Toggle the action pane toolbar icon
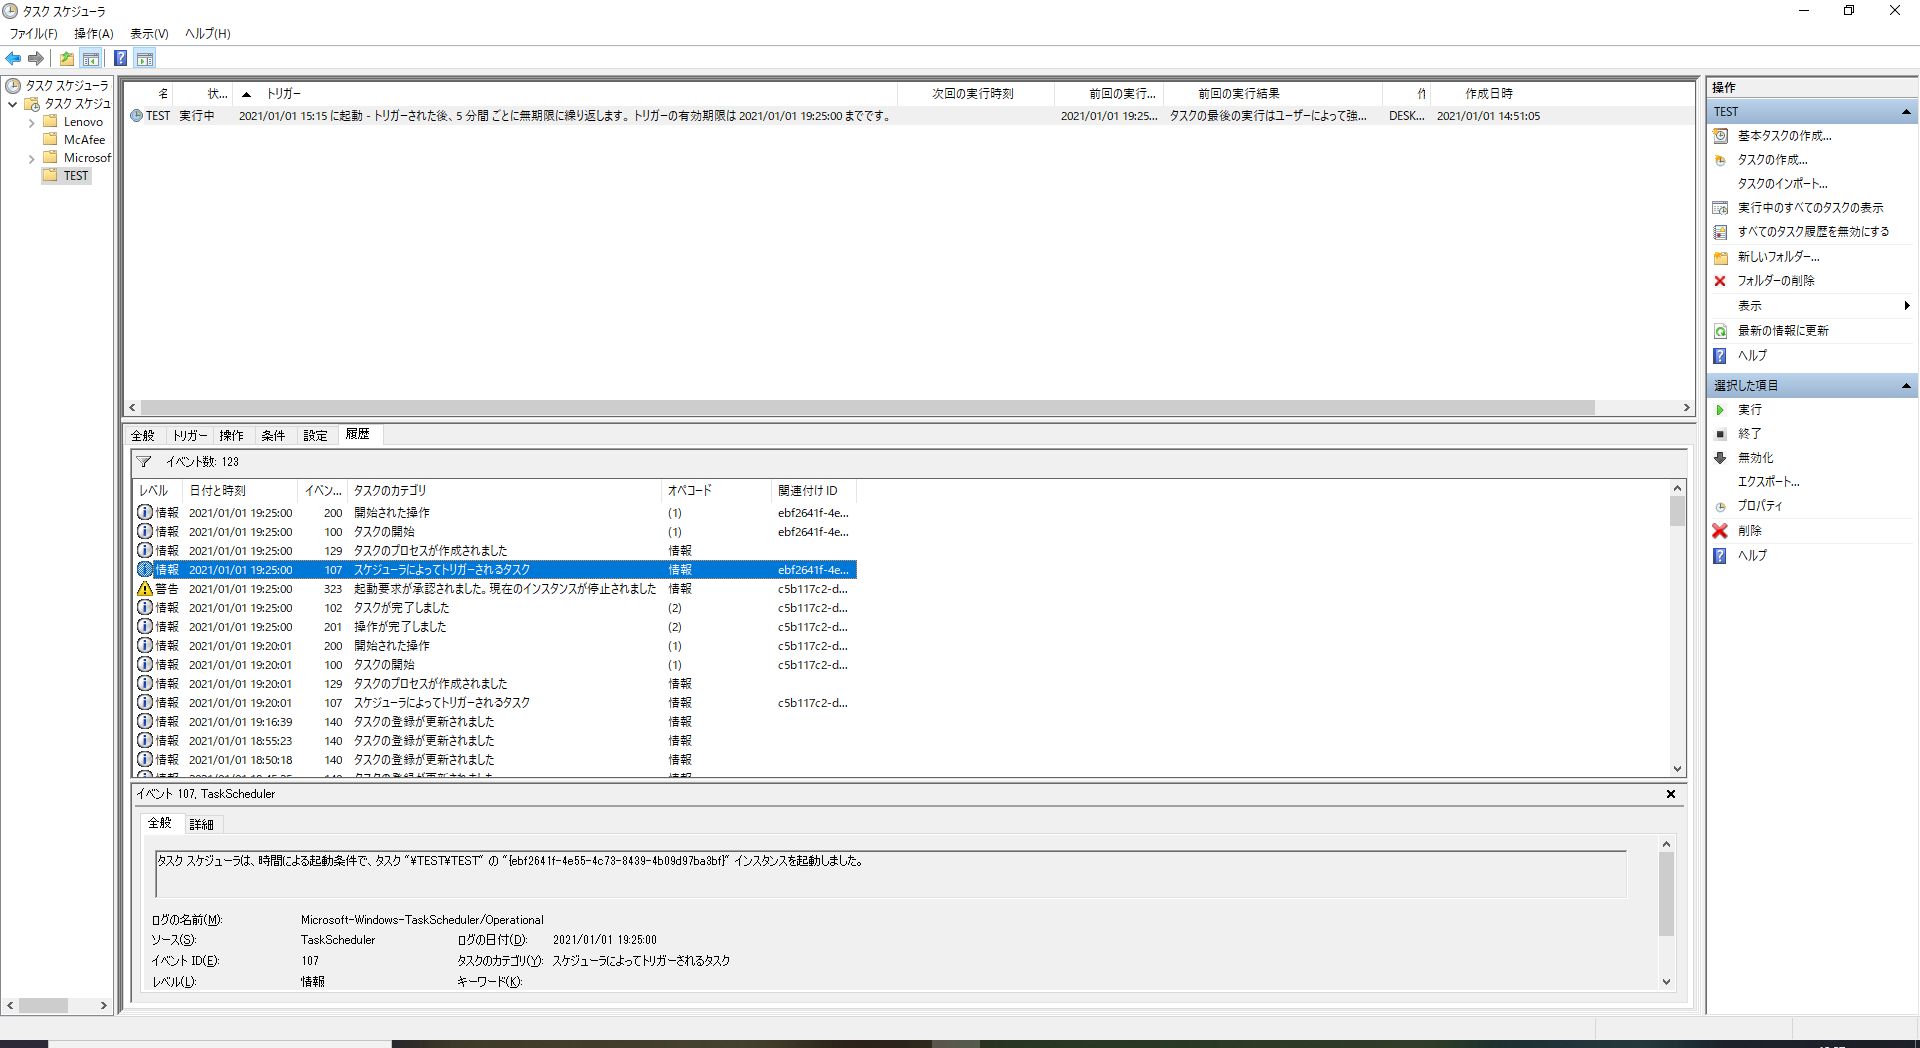The image size is (1920, 1048). coord(145,59)
